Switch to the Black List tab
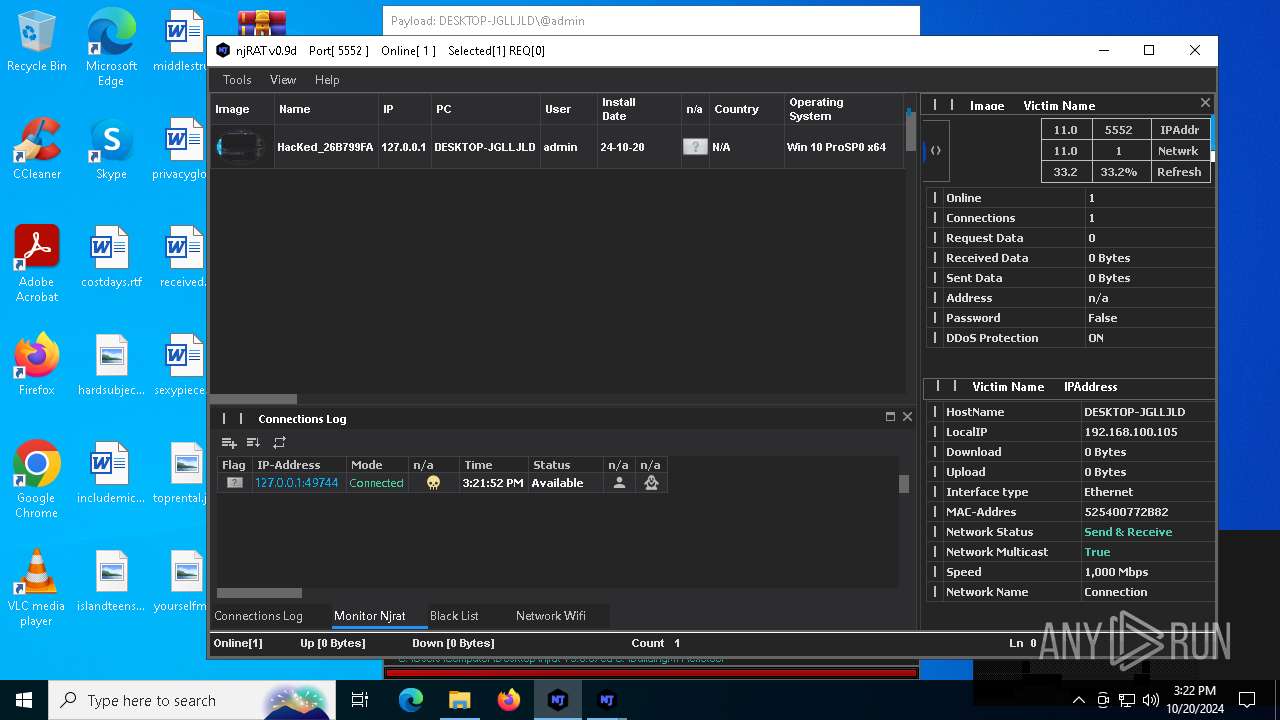Viewport: 1280px width, 720px height. click(x=454, y=616)
